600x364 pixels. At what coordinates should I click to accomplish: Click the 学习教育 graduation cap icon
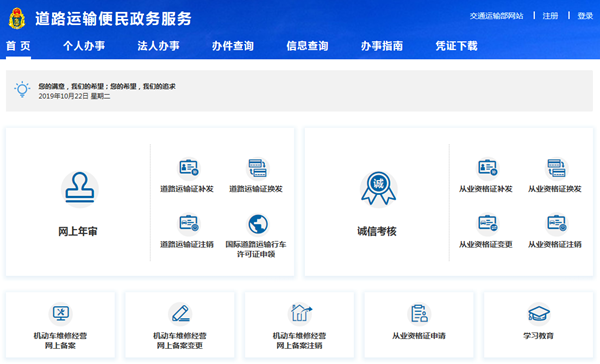coord(538,313)
